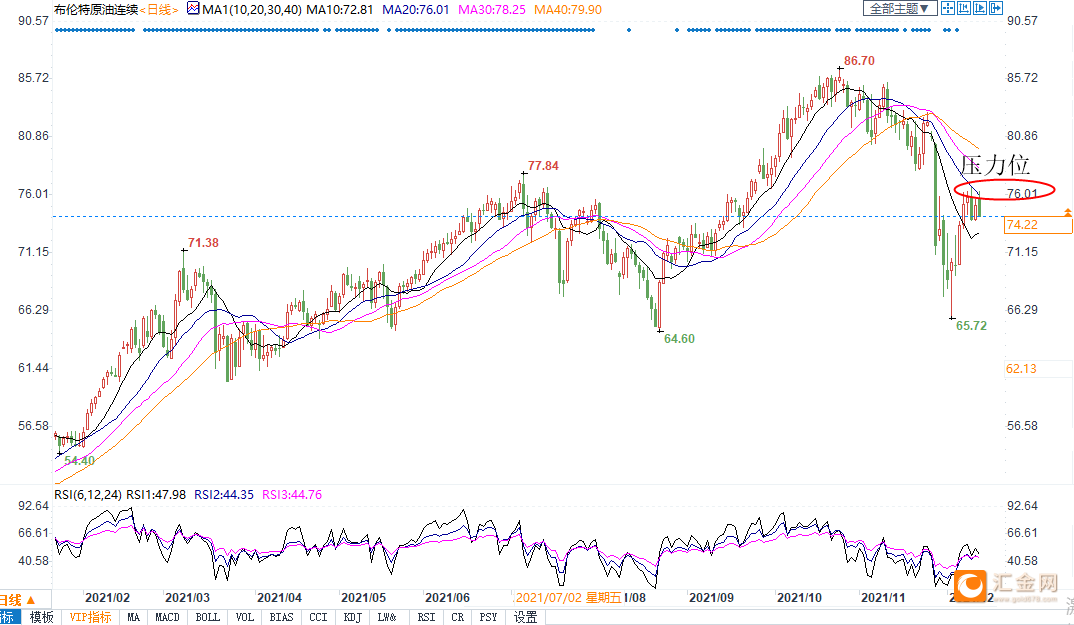This screenshot has width=1074, height=625.
Task: Click the 56.58 right axis label
Action: click(1022, 426)
